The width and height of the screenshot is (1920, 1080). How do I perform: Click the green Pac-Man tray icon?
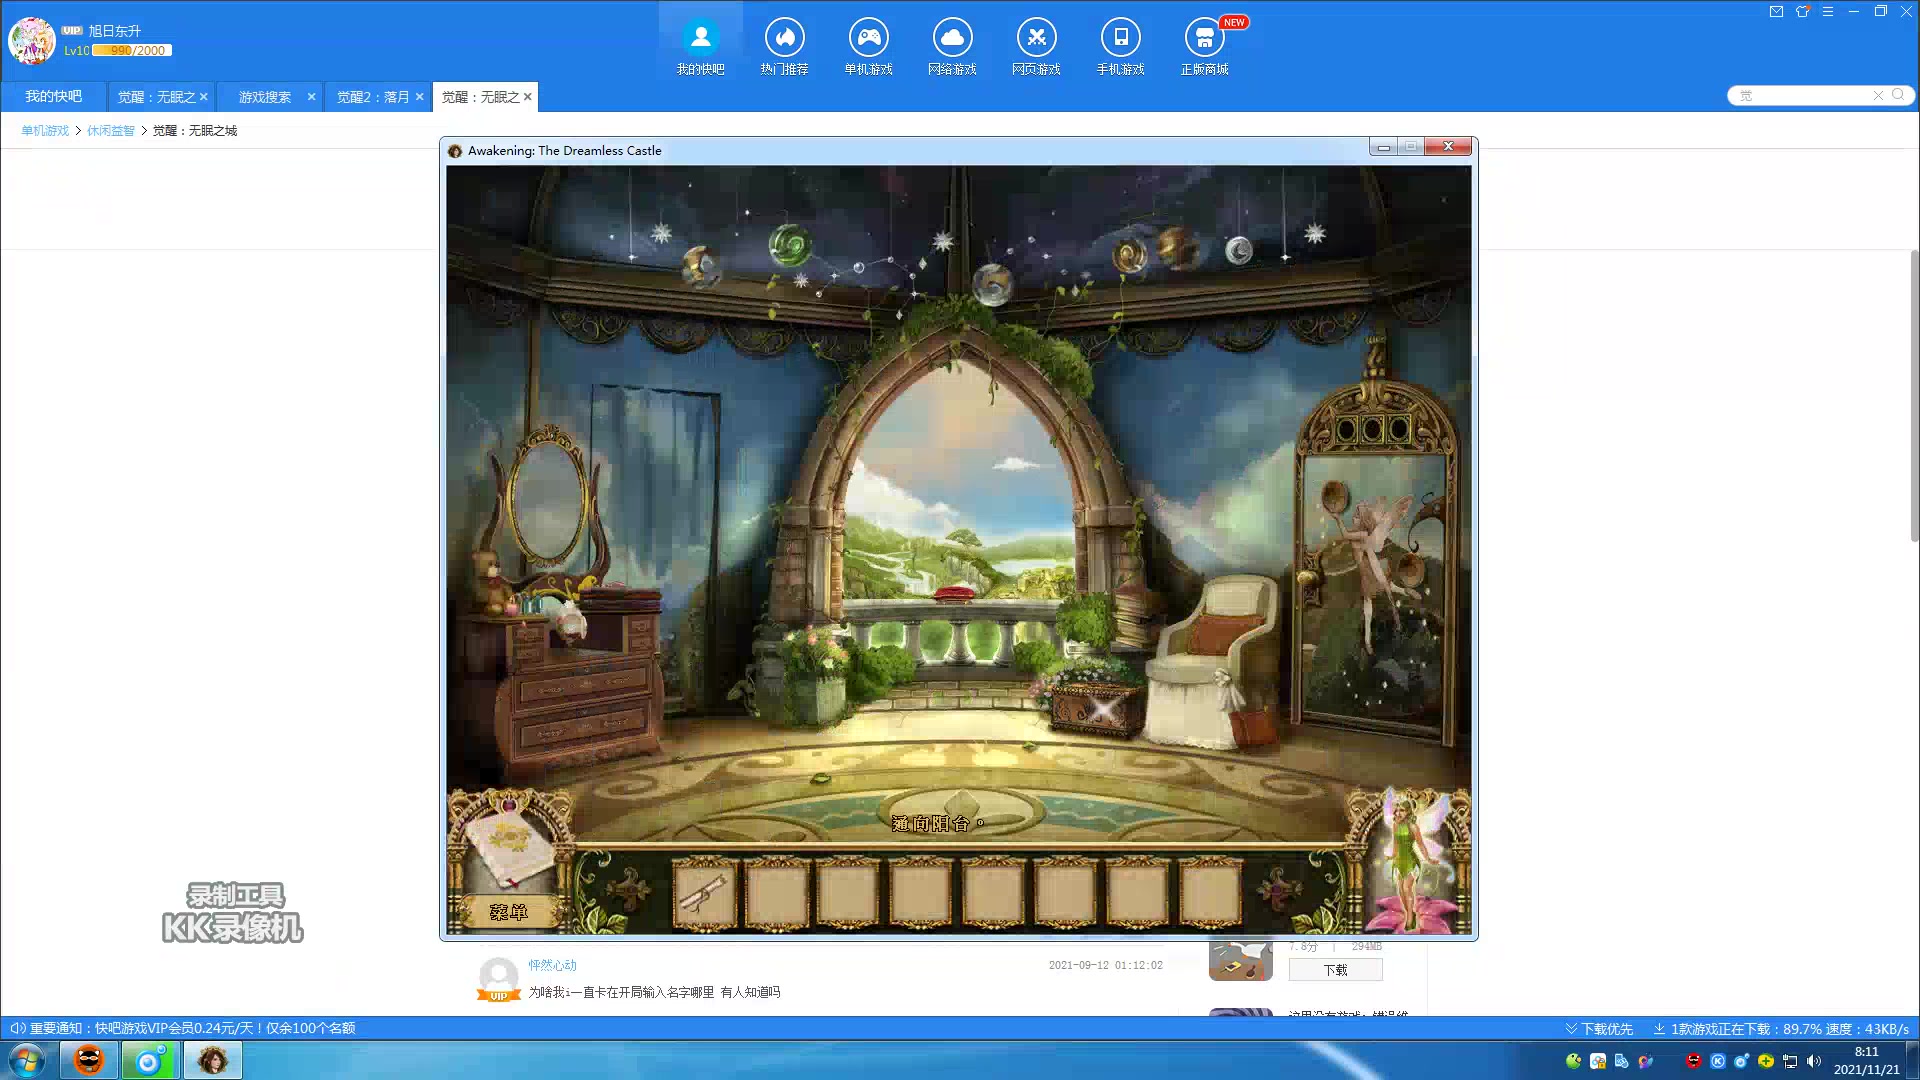[1574, 1061]
